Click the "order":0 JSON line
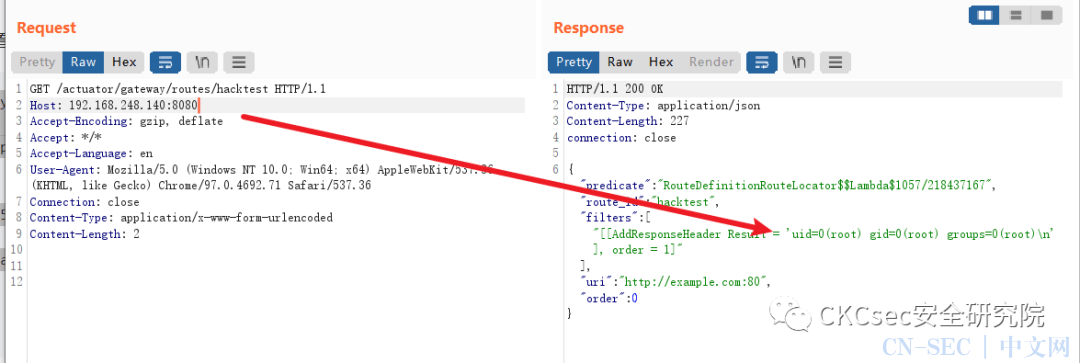This screenshot has width=1080, height=363. (x=610, y=298)
